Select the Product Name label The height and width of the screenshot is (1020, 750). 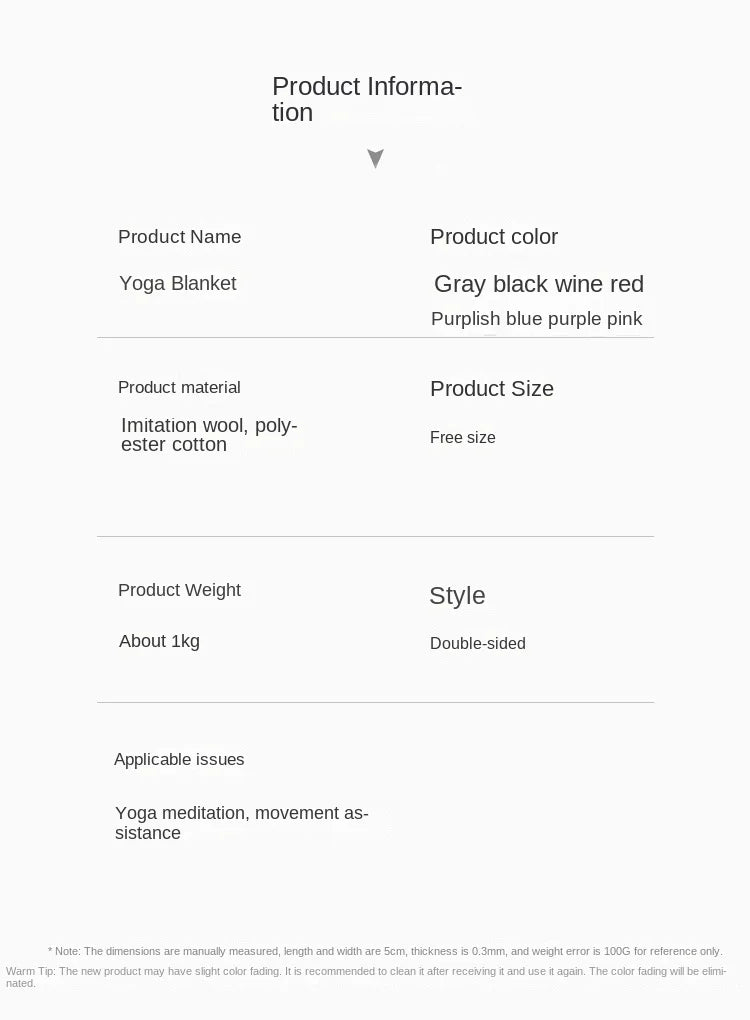(x=180, y=237)
